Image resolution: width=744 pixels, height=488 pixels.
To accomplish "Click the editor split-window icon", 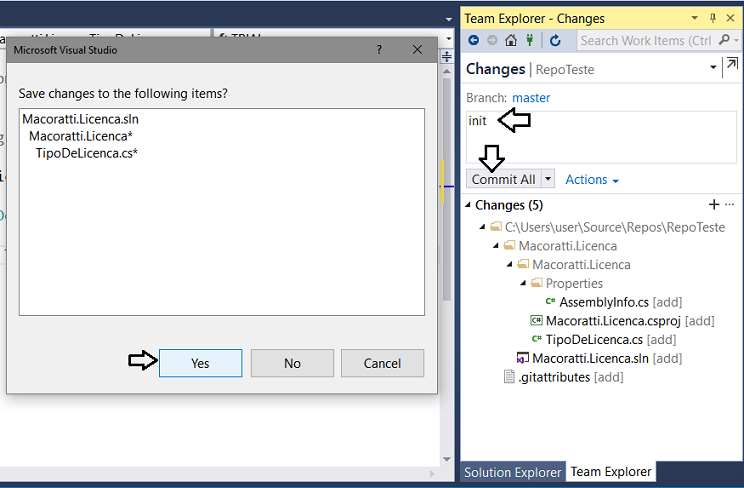I will tap(446, 57).
